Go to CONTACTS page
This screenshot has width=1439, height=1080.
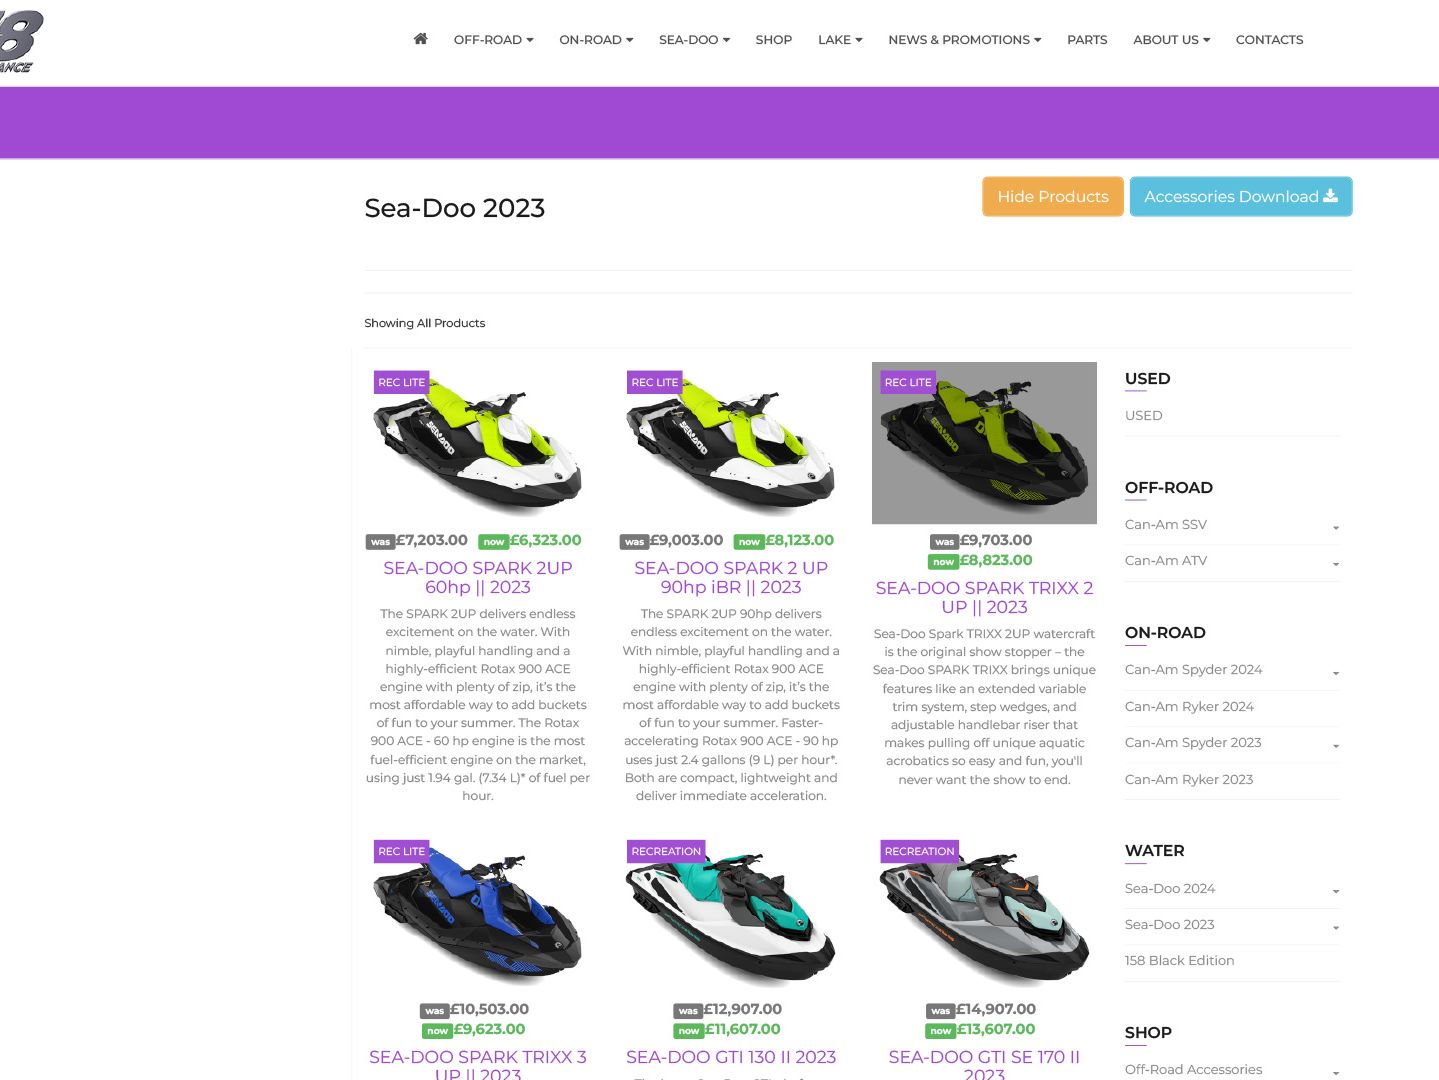[1269, 40]
